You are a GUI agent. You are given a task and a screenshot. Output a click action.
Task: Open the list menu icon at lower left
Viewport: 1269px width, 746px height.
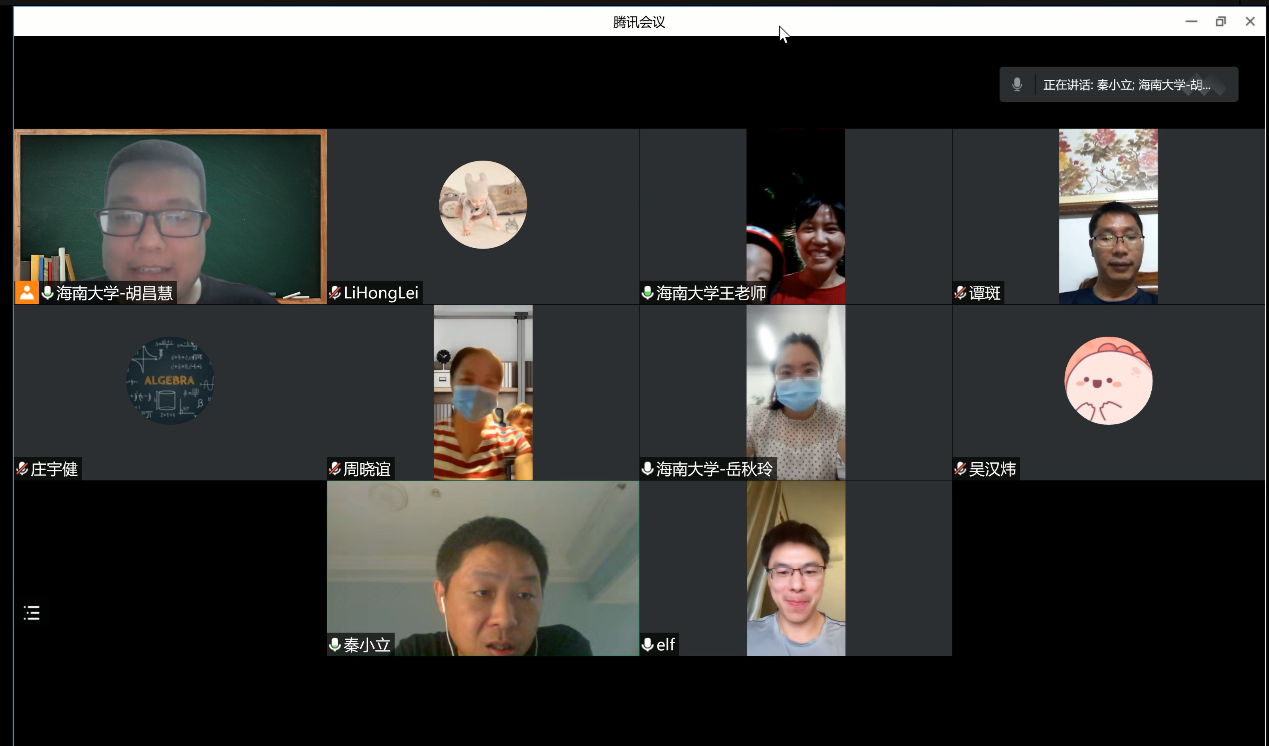tap(32, 613)
